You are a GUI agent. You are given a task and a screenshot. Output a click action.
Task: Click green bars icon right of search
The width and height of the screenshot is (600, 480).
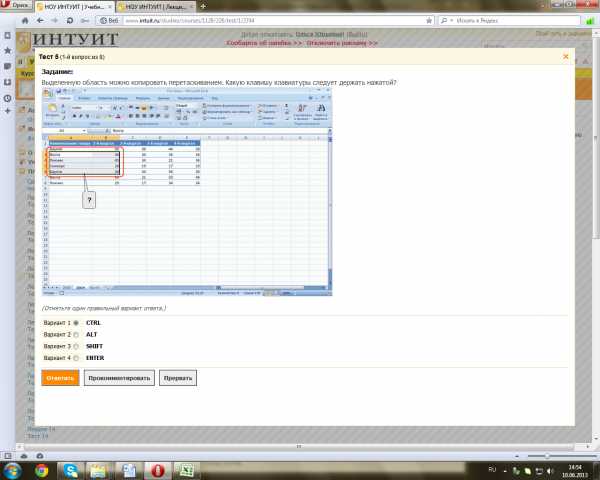[590, 21]
